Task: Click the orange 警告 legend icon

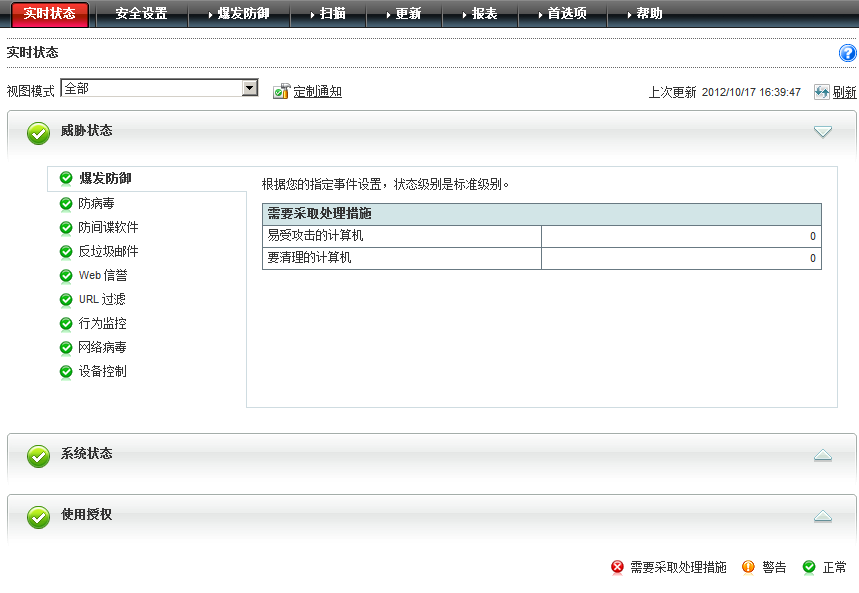Action: (x=748, y=567)
